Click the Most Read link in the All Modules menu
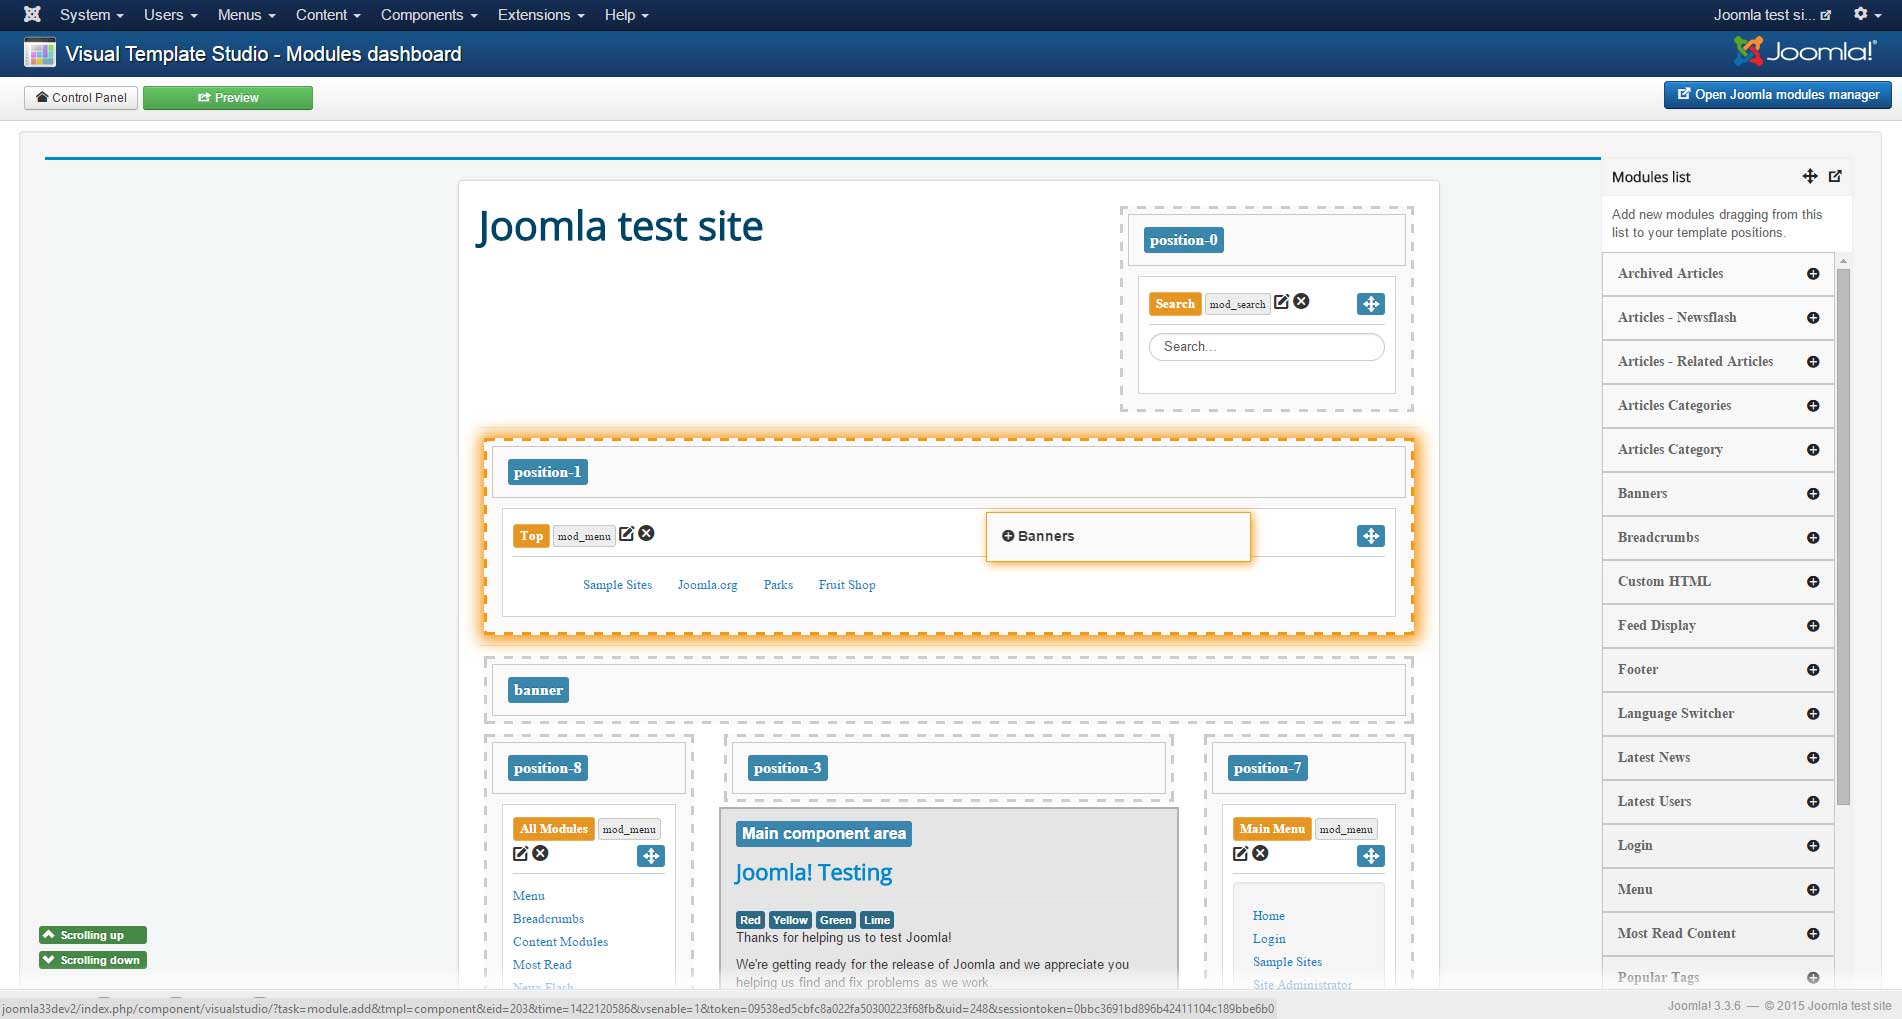 point(542,965)
